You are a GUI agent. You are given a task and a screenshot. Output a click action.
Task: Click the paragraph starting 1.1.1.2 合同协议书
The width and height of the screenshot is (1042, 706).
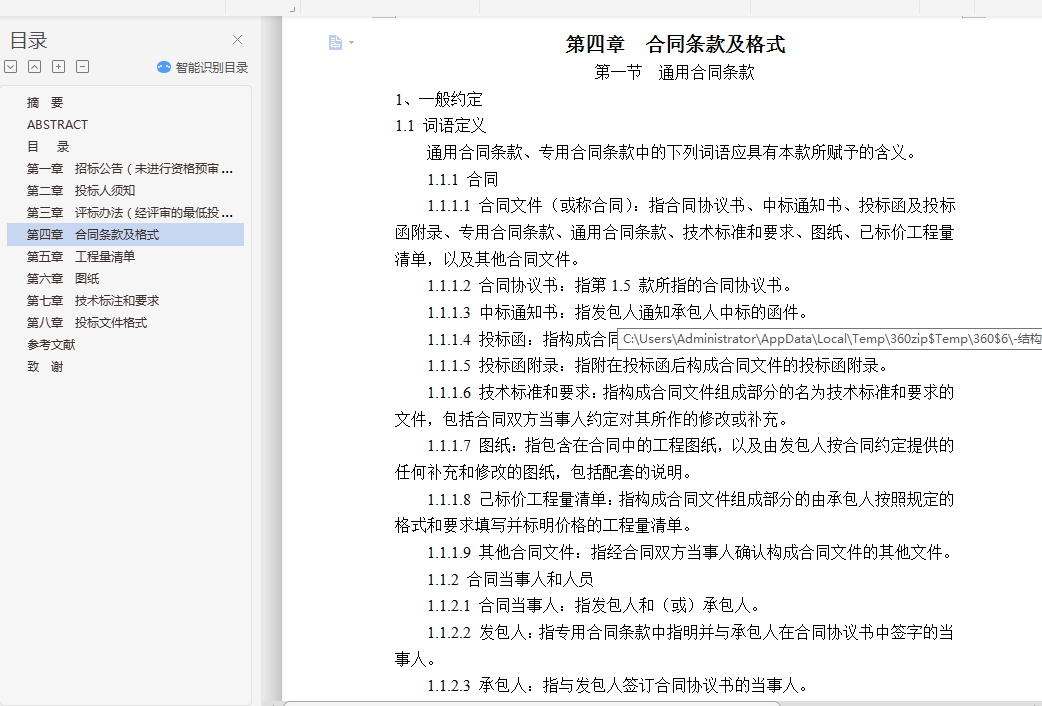pos(610,286)
